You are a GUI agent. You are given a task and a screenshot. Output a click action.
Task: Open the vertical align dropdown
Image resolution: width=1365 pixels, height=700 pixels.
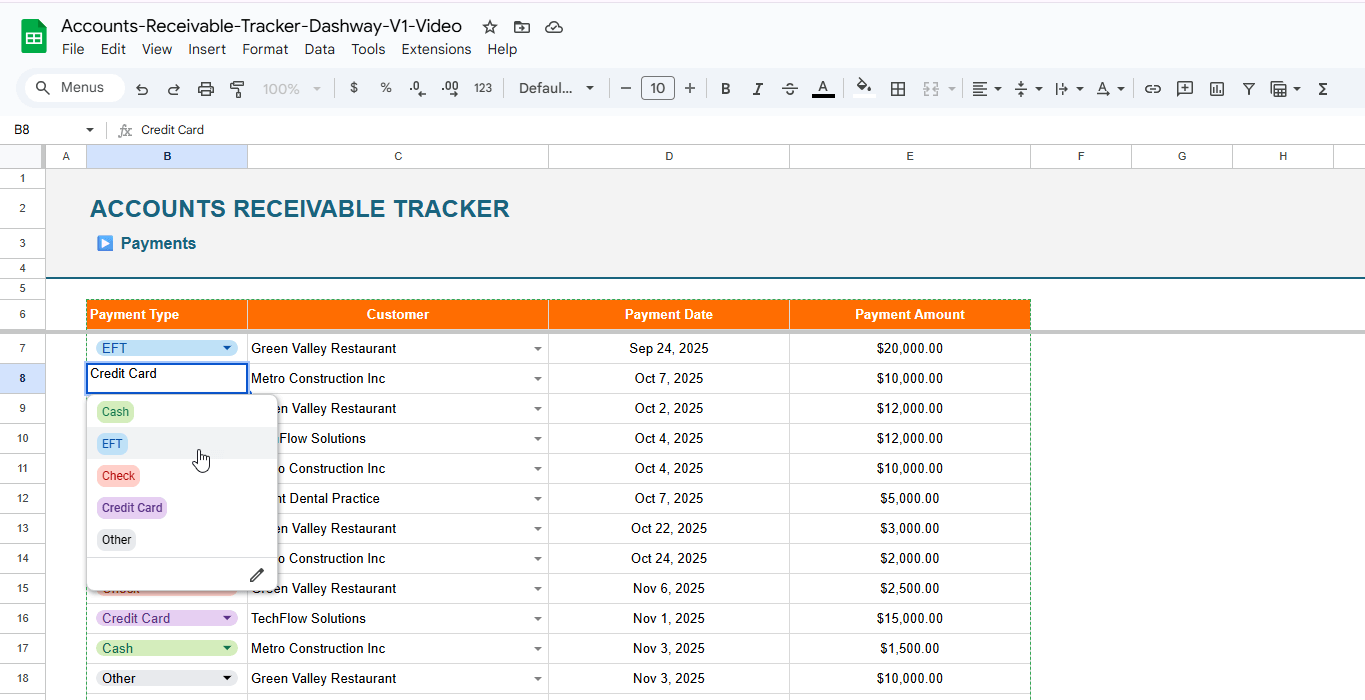[1028, 89]
